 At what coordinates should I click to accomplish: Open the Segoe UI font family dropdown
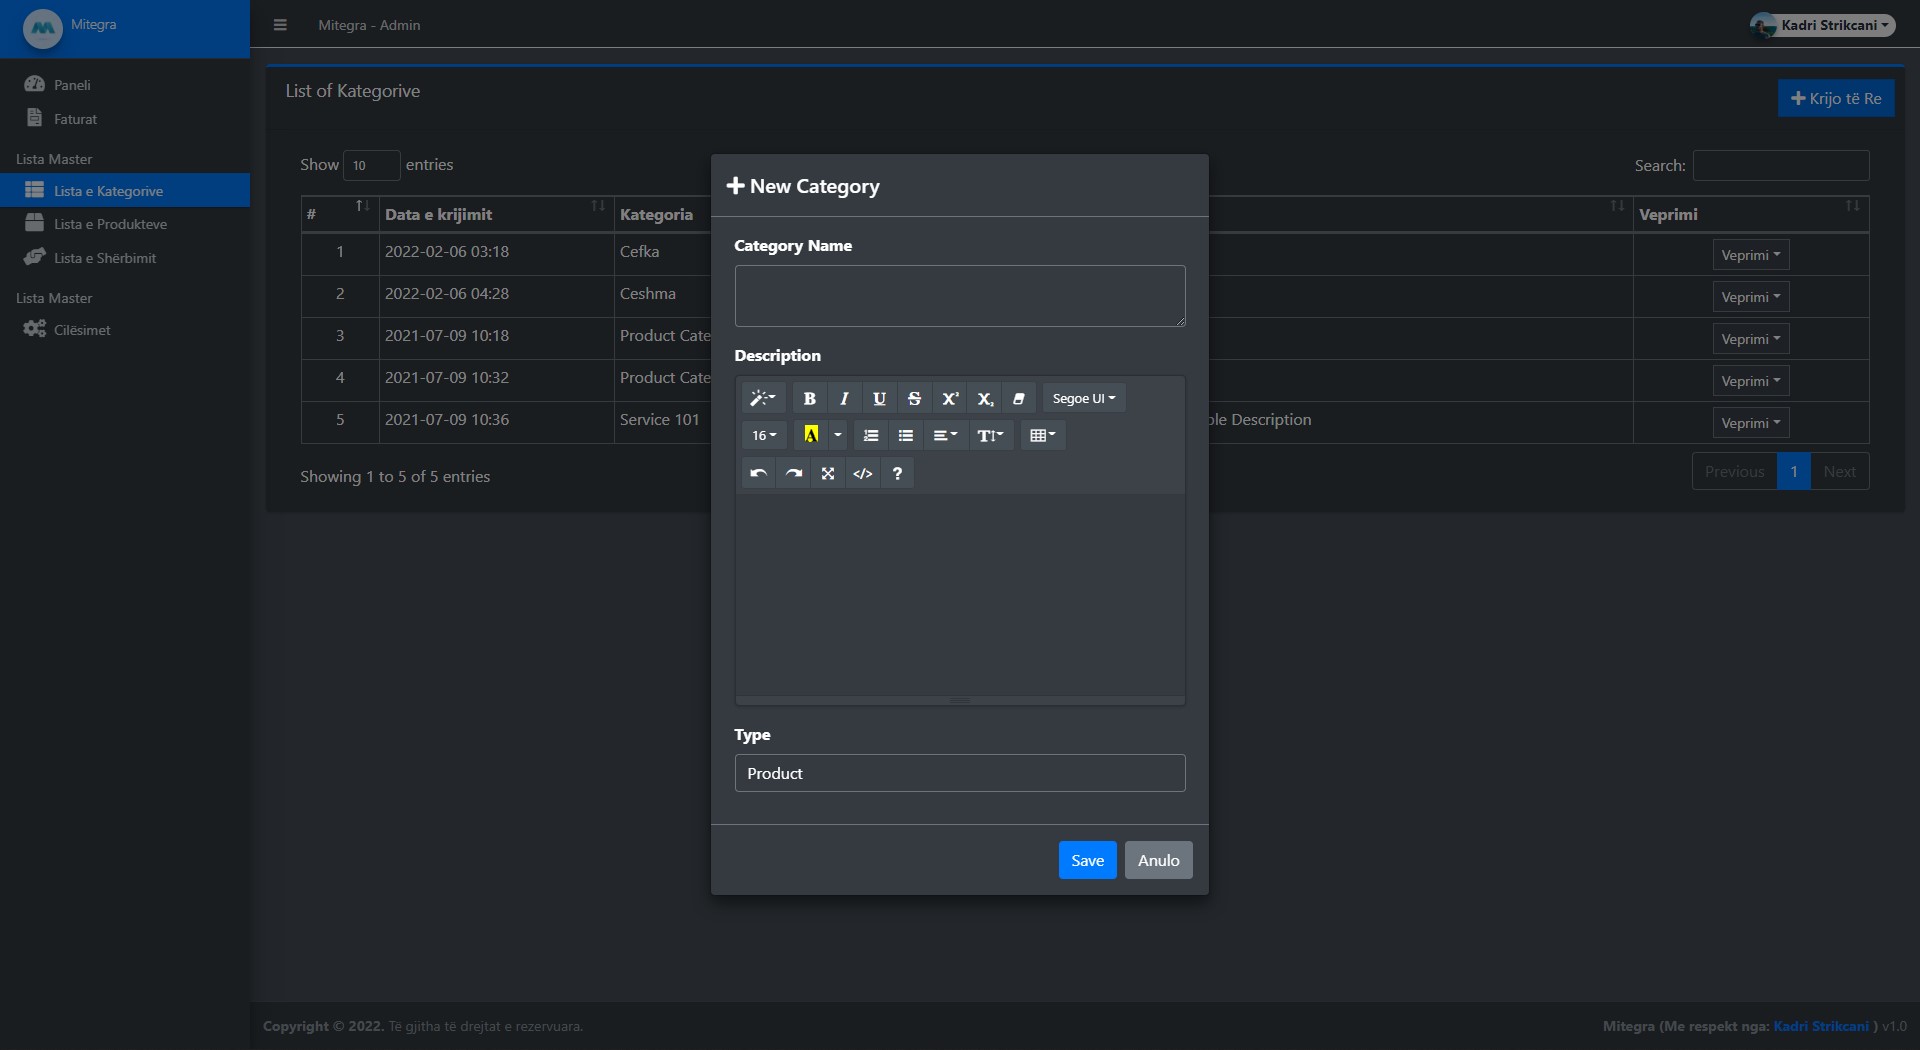pyautogui.click(x=1083, y=398)
